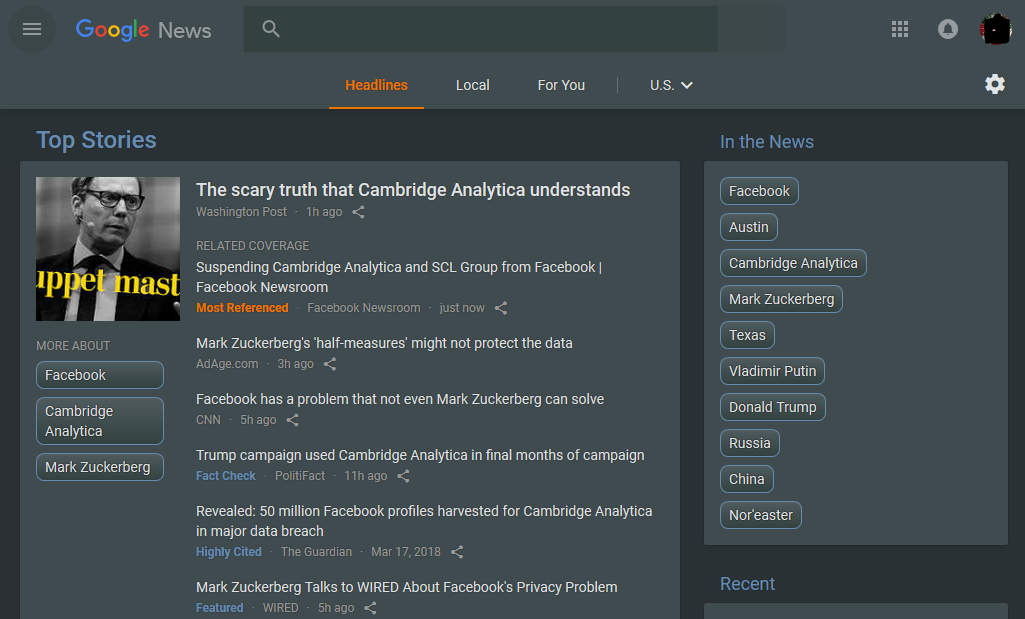The height and width of the screenshot is (619, 1025).
Task: Open 'Facebook has a problem' CNN article
Action: [400, 399]
